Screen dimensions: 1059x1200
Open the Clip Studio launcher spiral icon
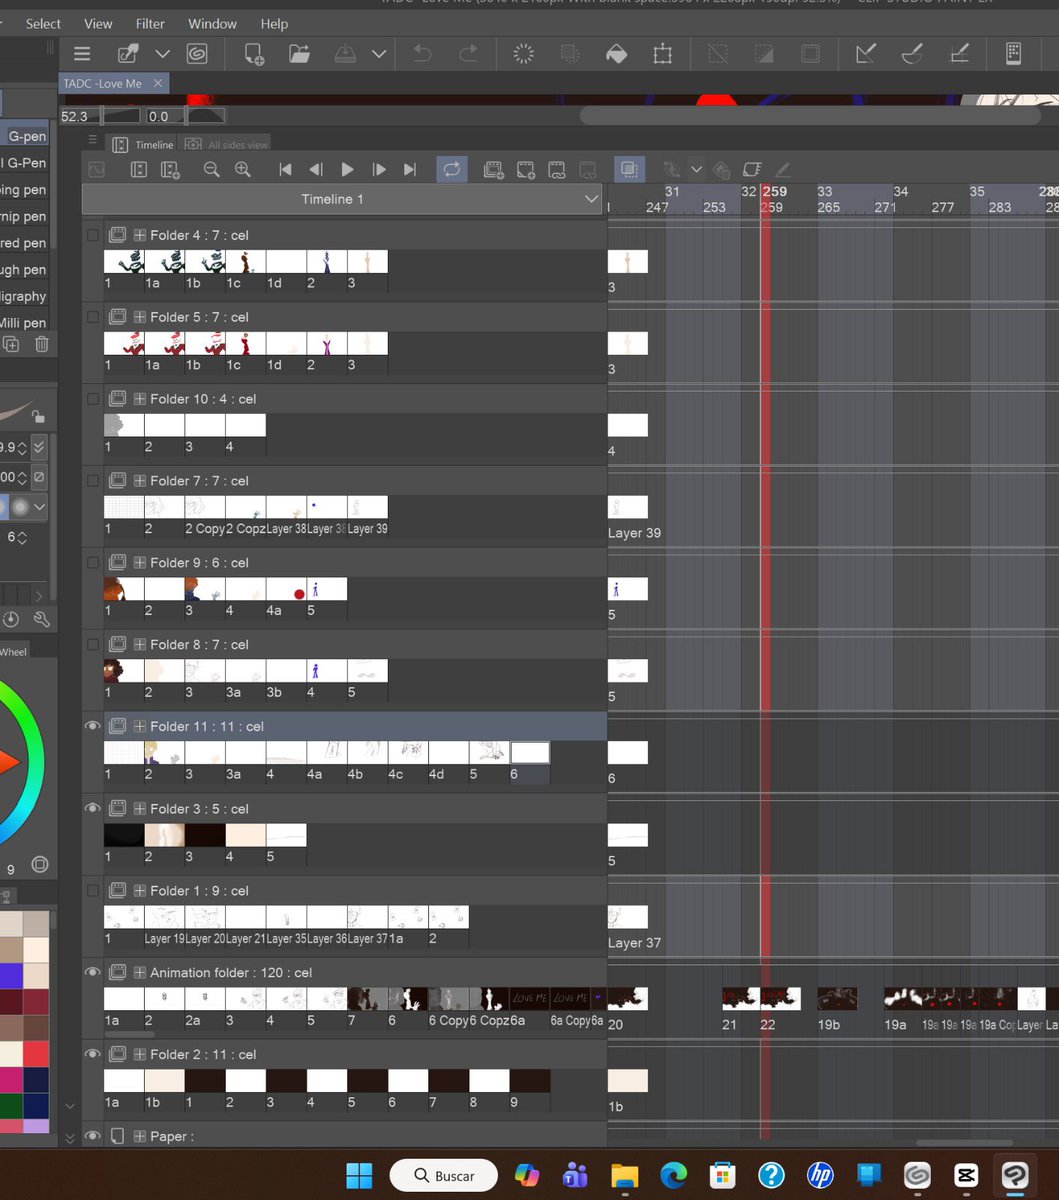click(x=197, y=54)
